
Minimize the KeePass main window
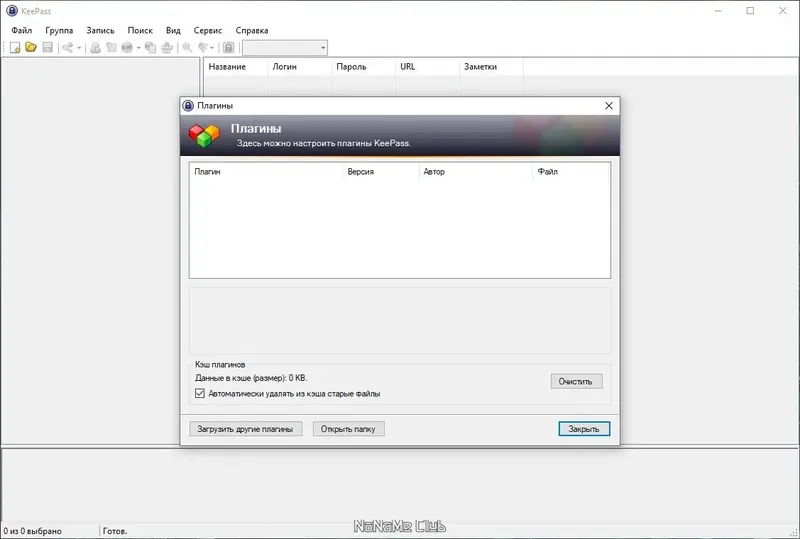(x=718, y=11)
